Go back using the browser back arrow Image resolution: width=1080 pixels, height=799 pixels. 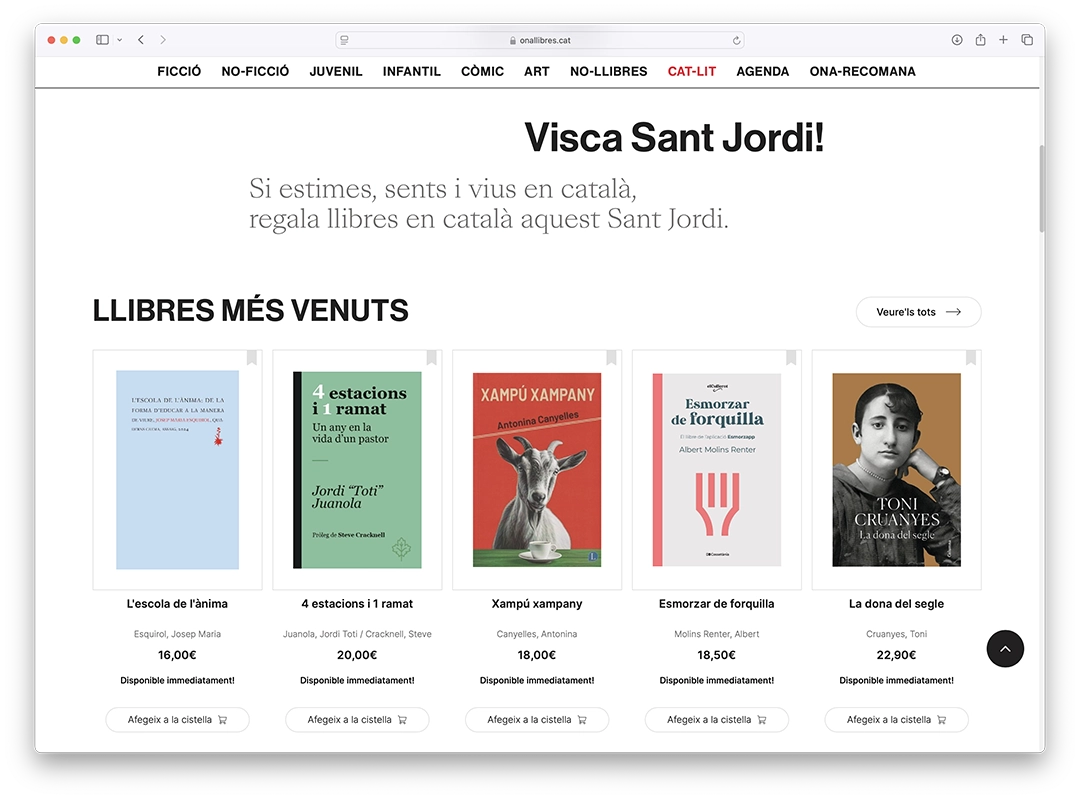coord(141,40)
